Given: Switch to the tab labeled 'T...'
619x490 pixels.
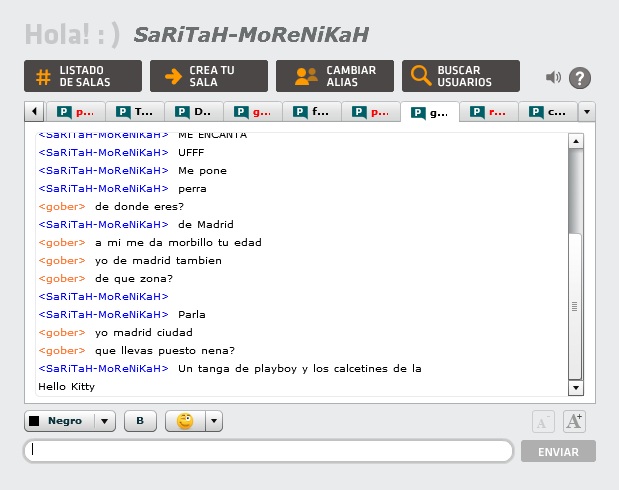Looking at the screenshot, I should [x=135, y=112].
